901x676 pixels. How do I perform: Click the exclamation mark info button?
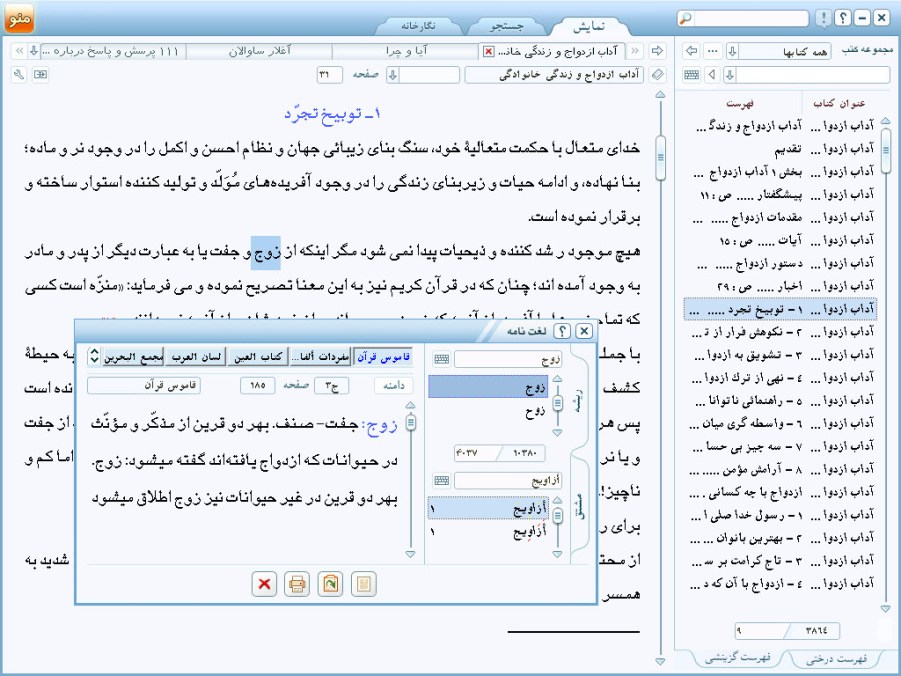[x=823, y=18]
